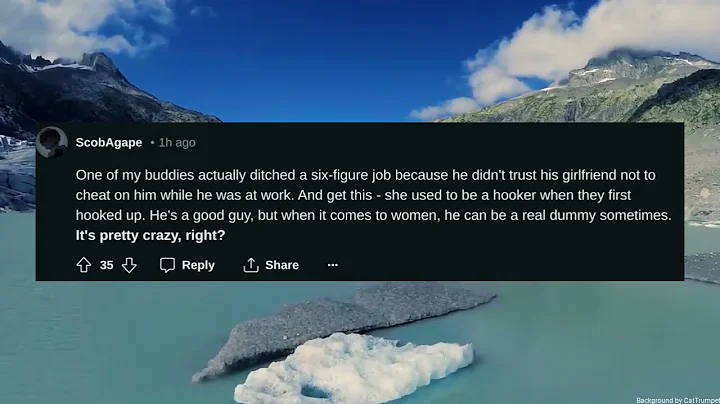Click the white iceberg in the lake
The width and height of the screenshot is (720, 404).
click(x=354, y=369)
